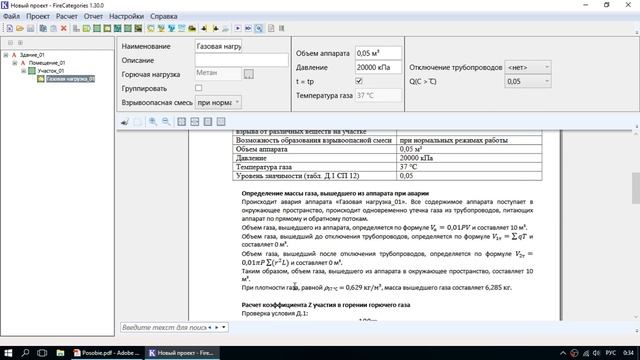
Task: Show hidden system tray icons chevron
Action: [x=563, y=353]
